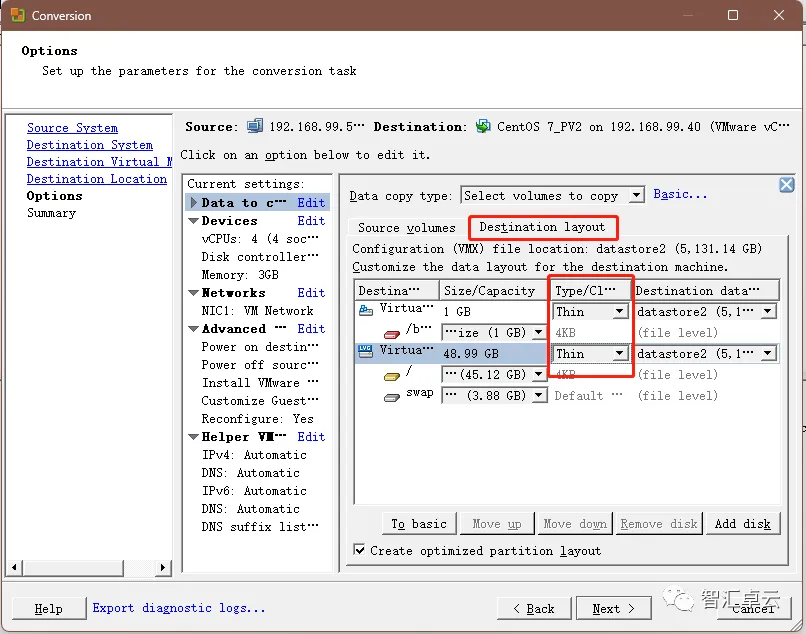This screenshot has height=634, width=806.
Task: Select the 1 GB virtual disk icon
Action: tap(366, 310)
